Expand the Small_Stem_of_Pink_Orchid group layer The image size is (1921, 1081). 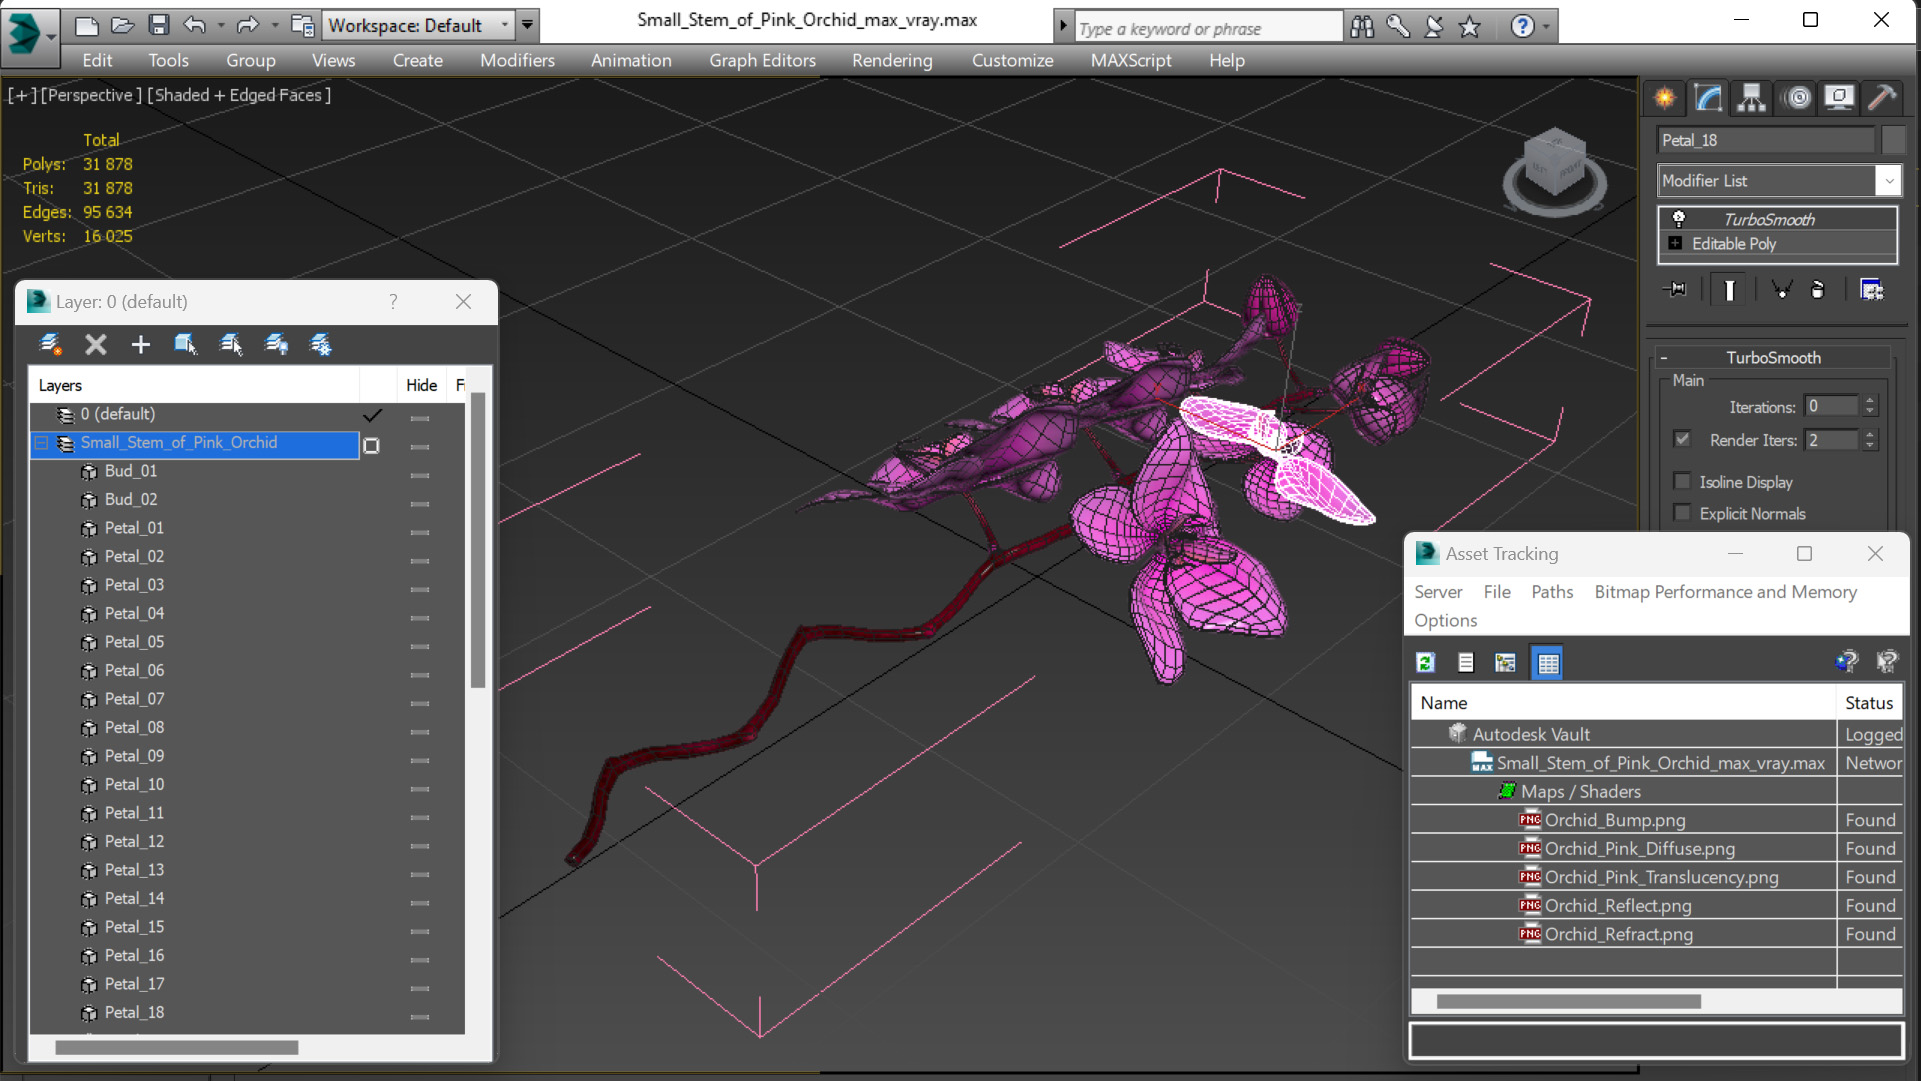(41, 442)
